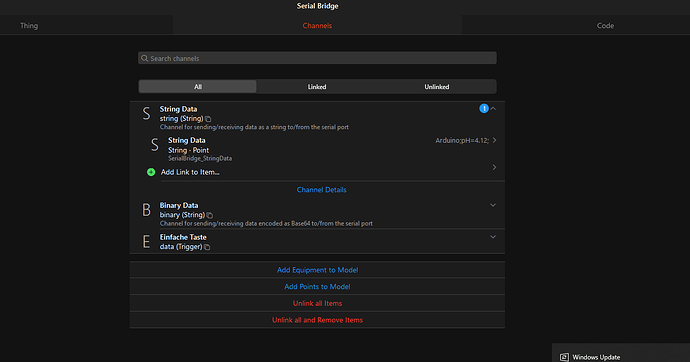This screenshot has width=690, height=362.
Task: Open Channel Details link
Action: [x=321, y=190]
